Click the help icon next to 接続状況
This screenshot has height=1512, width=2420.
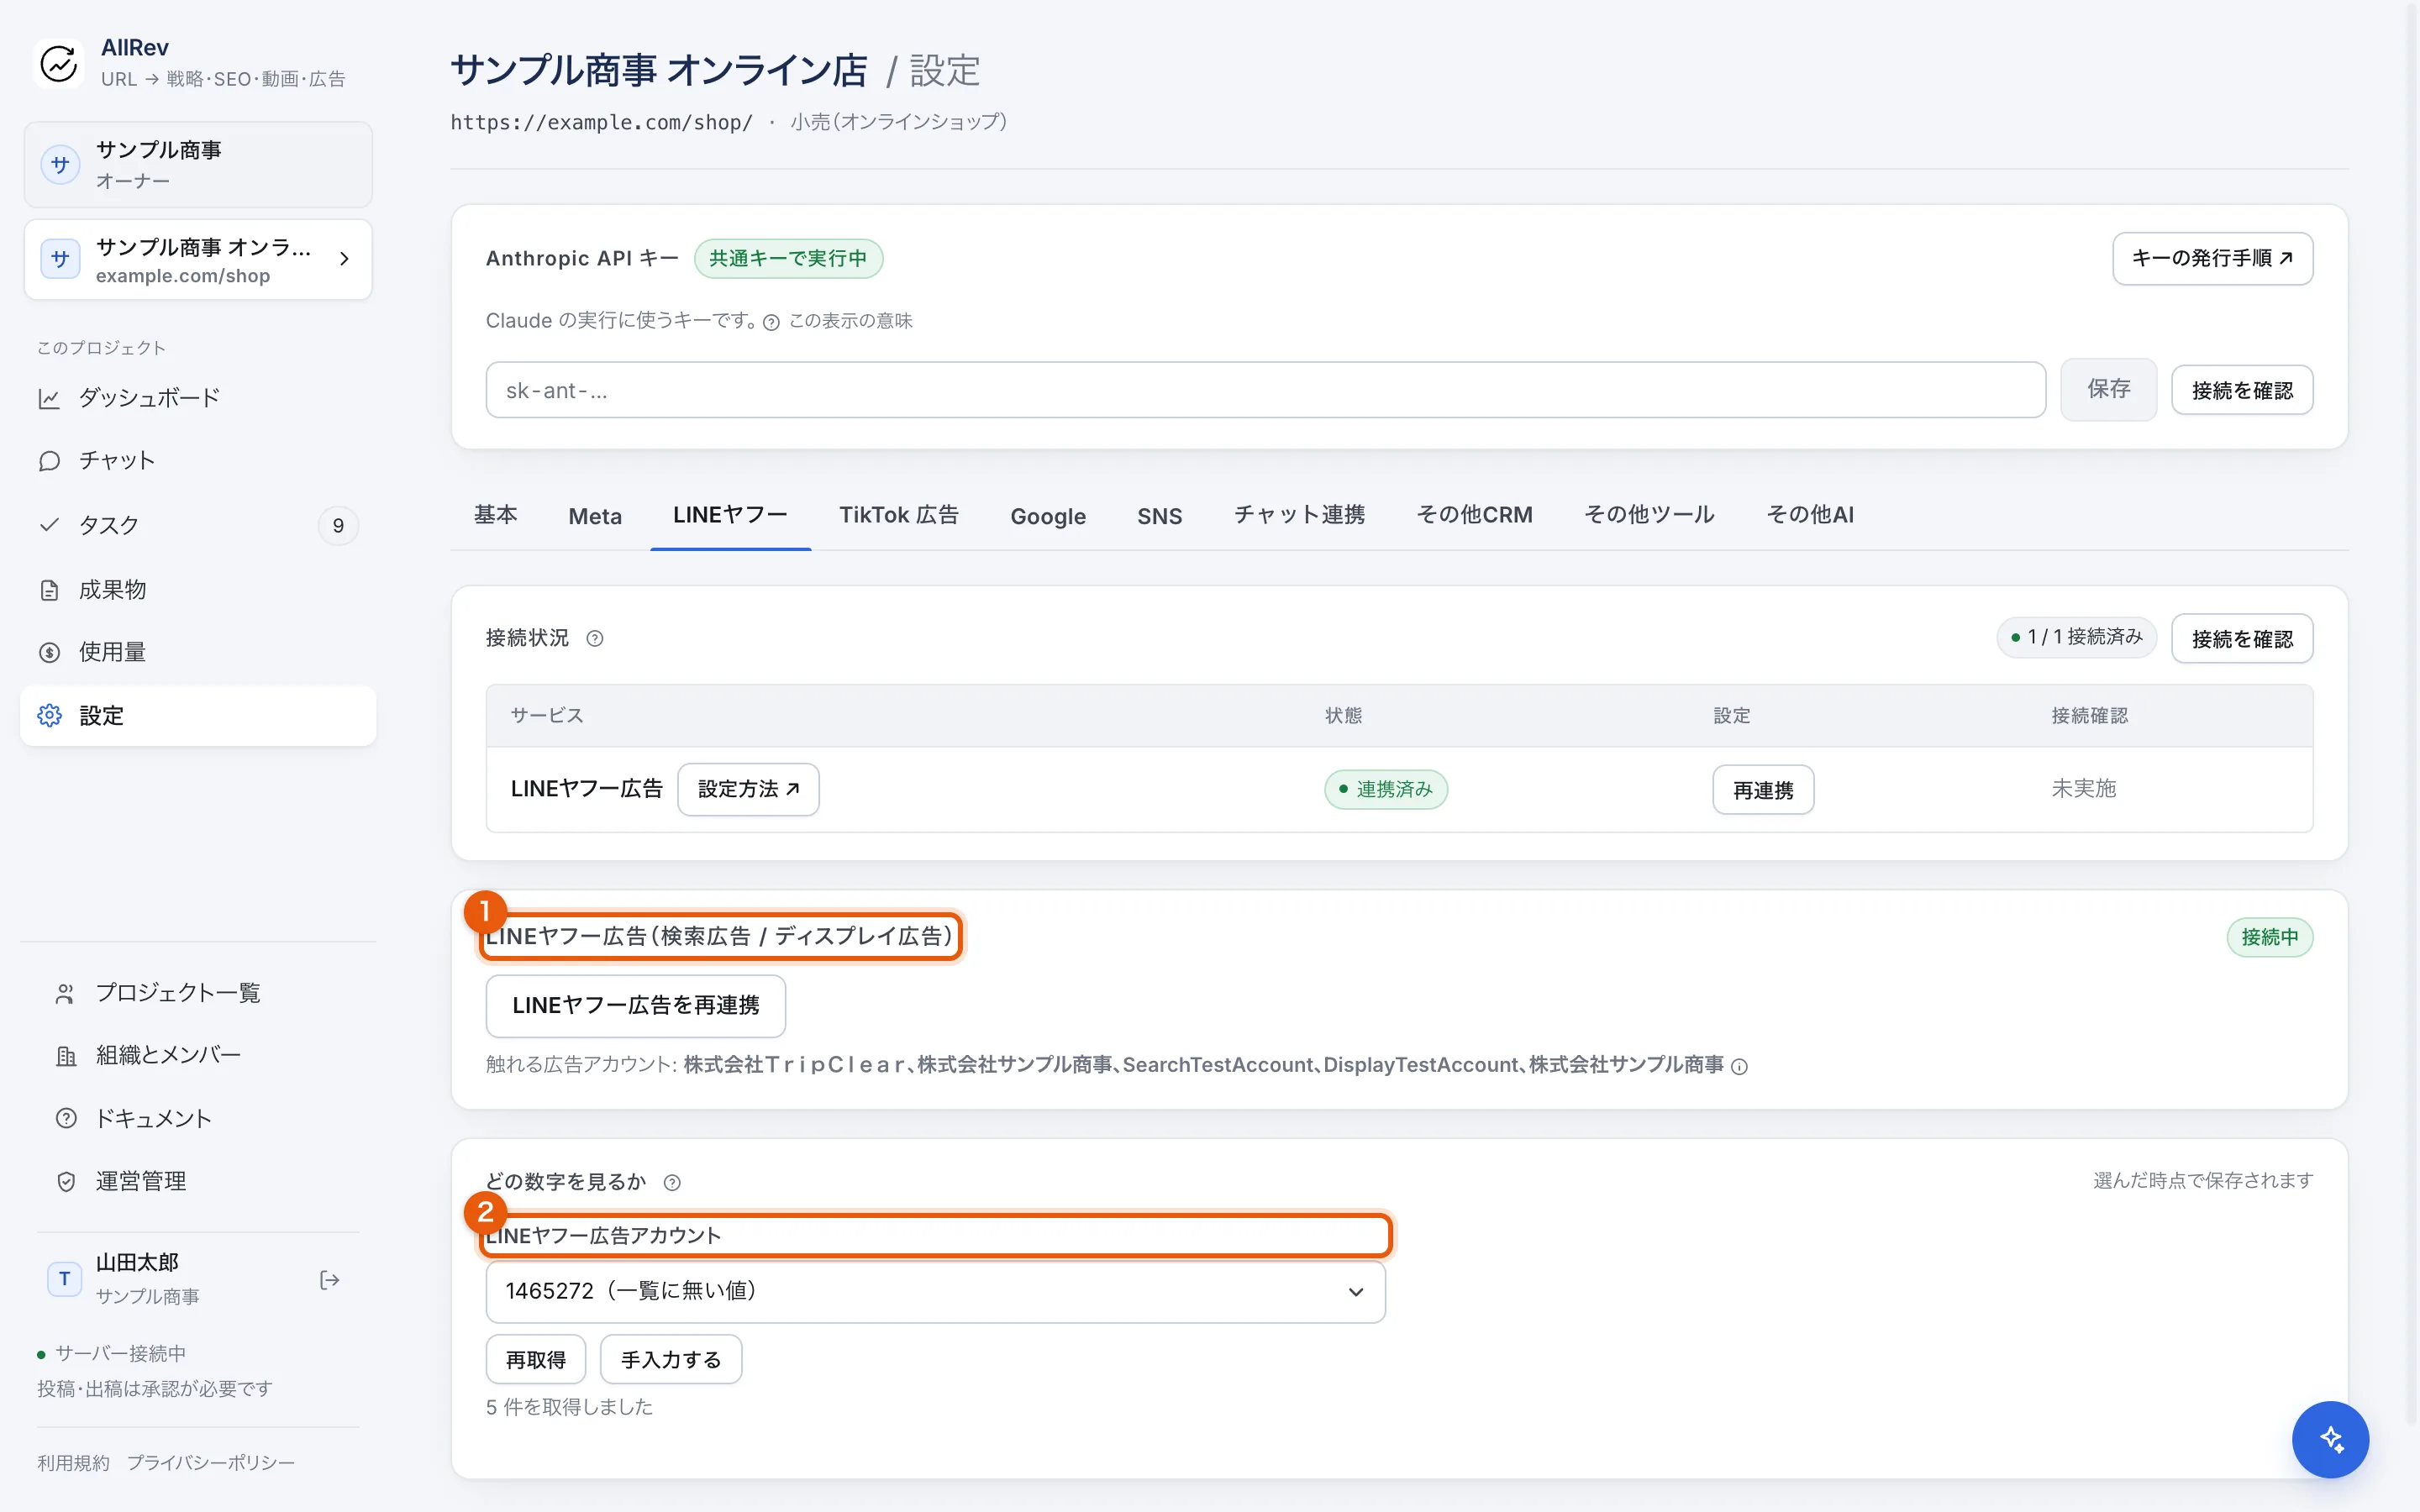tap(595, 638)
